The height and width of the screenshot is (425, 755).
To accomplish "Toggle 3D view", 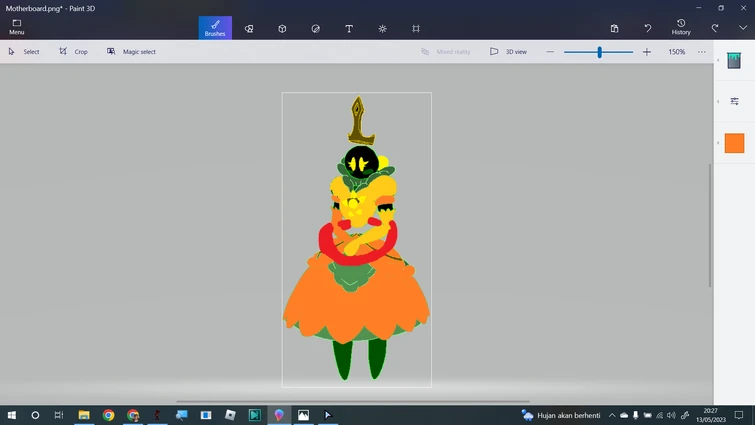I will click(508, 52).
